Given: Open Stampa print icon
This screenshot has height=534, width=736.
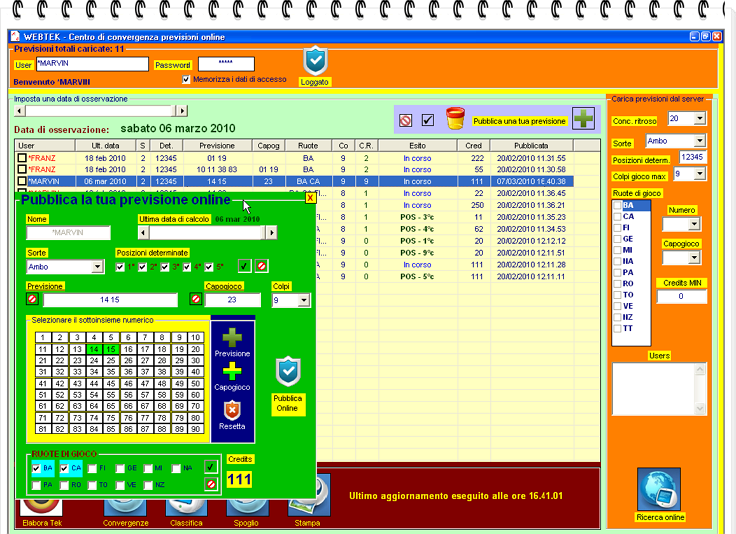Looking at the screenshot, I should [308, 495].
